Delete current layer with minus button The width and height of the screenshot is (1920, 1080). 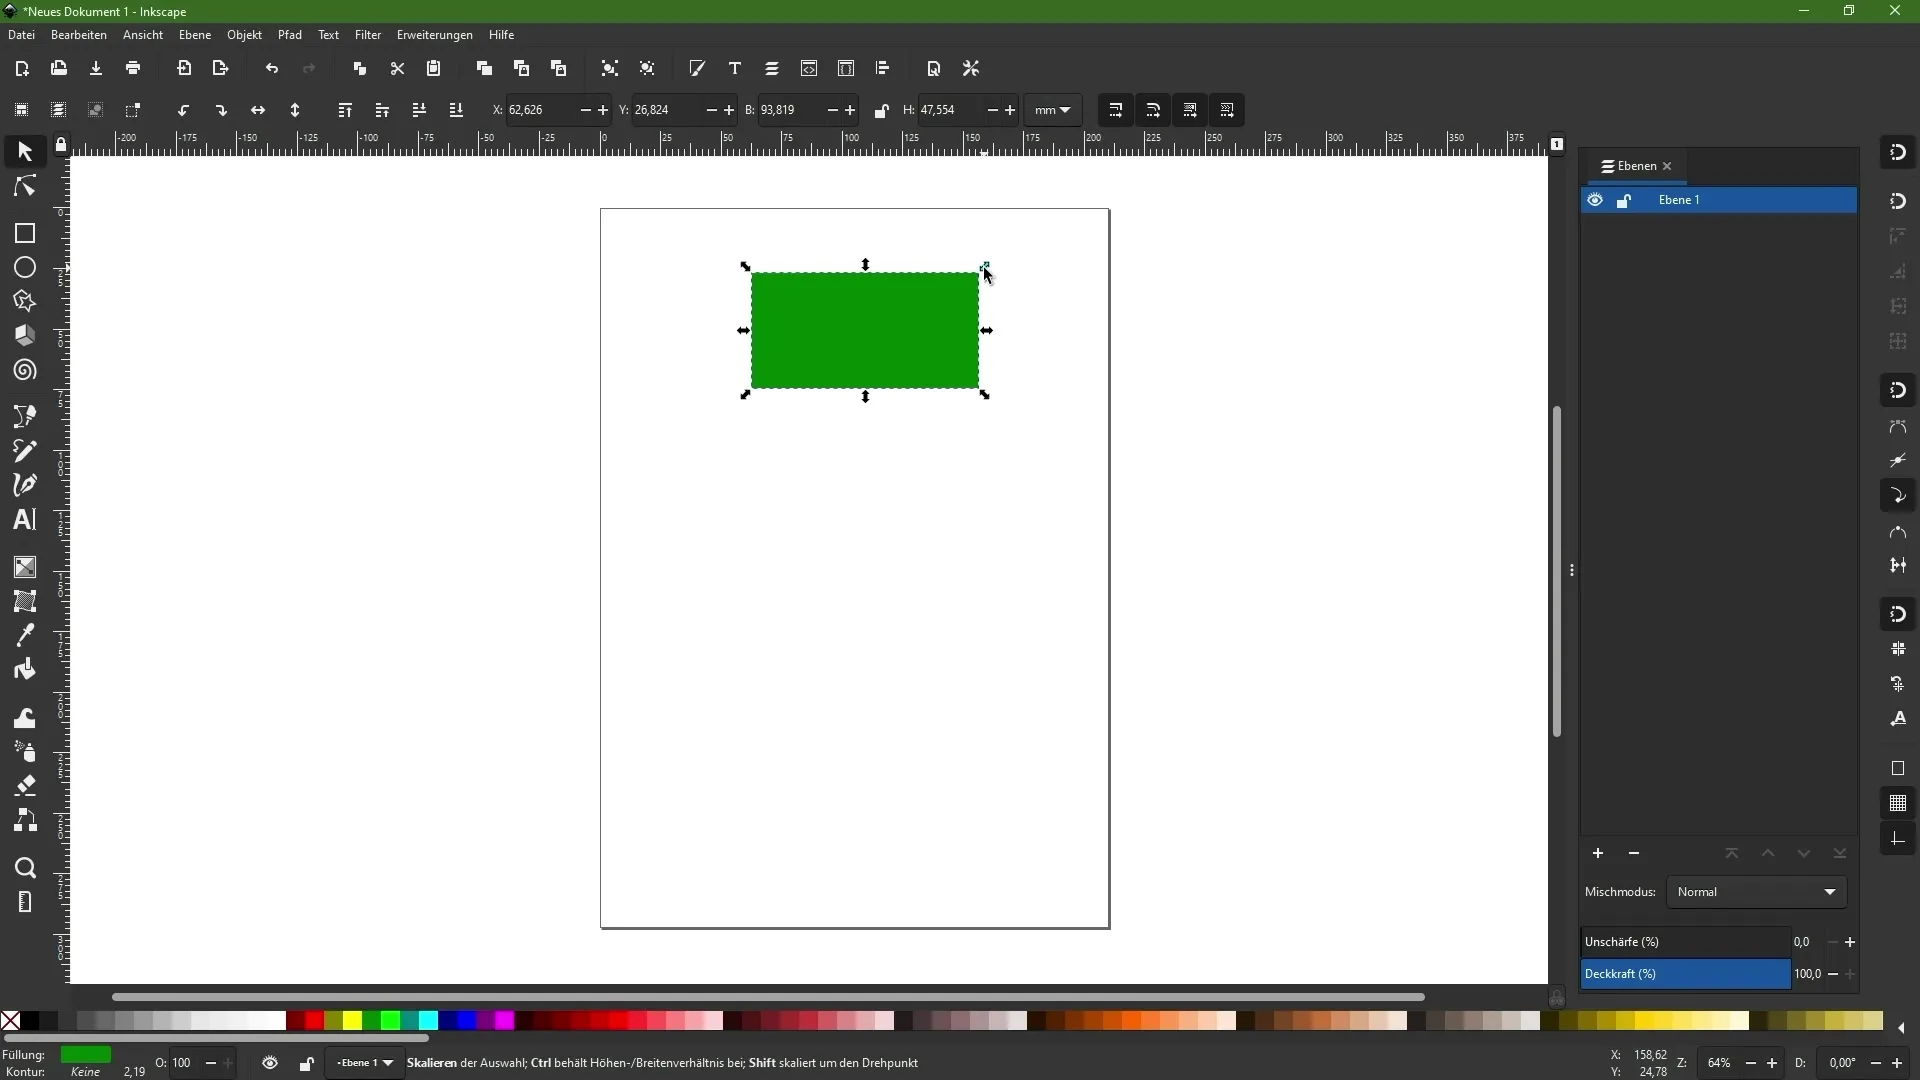tap(1634, 853)
